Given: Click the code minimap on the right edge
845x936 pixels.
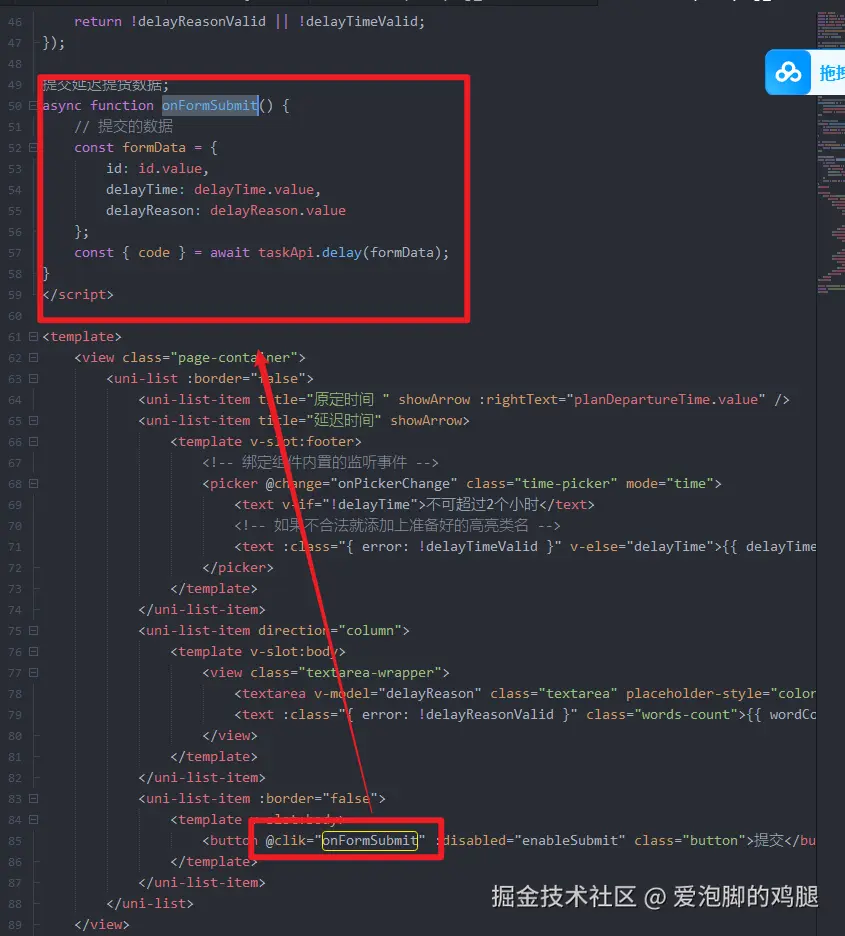Looking at the screenshot, I should (831, 152).
